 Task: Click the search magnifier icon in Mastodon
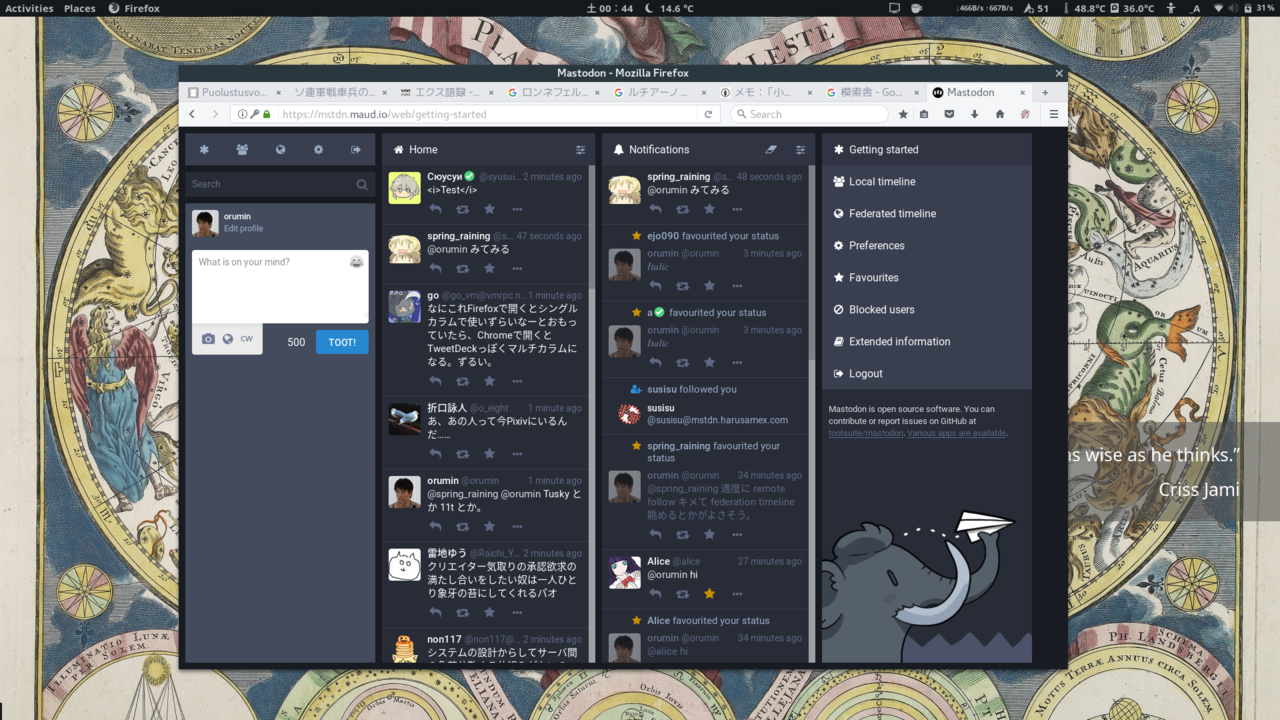pyautogui.click(x=362, y=184)
